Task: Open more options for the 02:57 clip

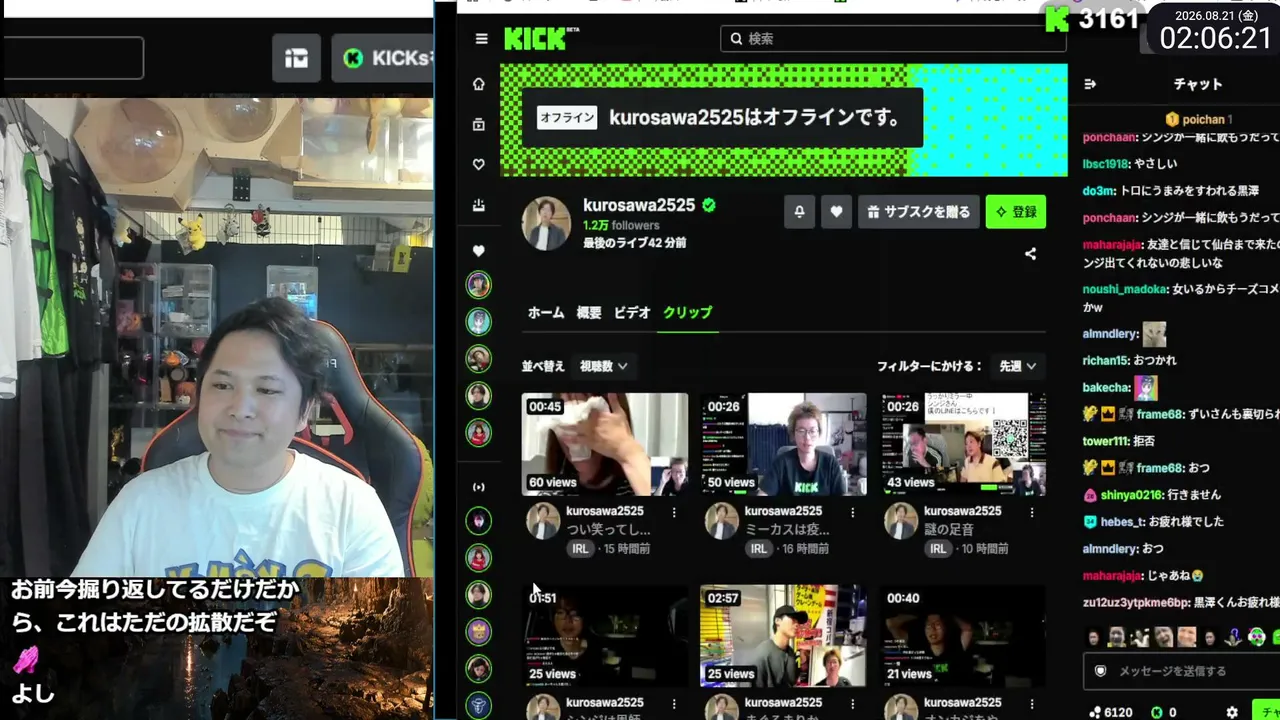Action: 853,704
